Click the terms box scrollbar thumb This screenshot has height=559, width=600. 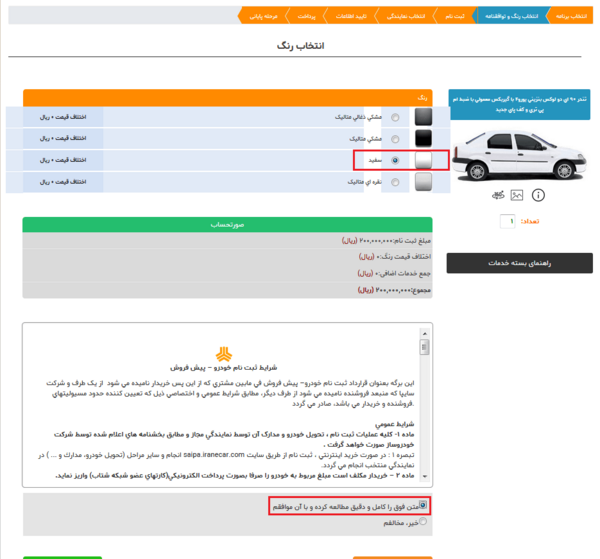tap(424, 347)
